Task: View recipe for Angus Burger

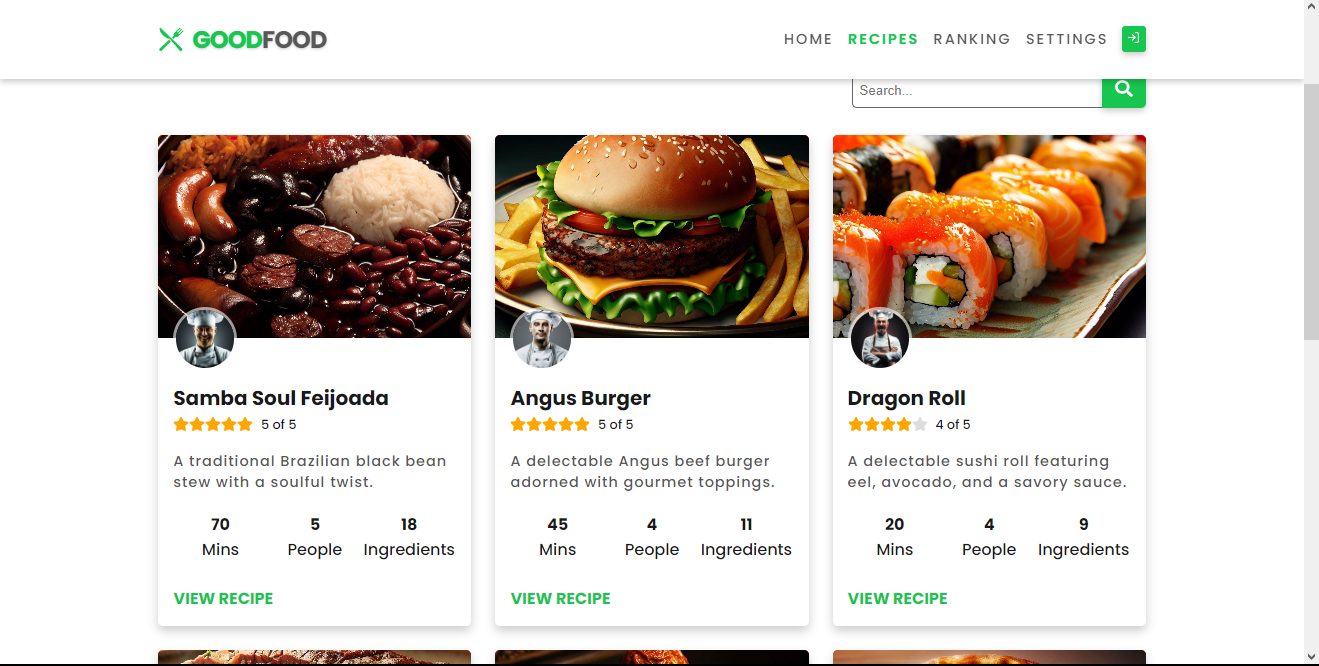Action: pyautogui.click(x=560, y=598)
